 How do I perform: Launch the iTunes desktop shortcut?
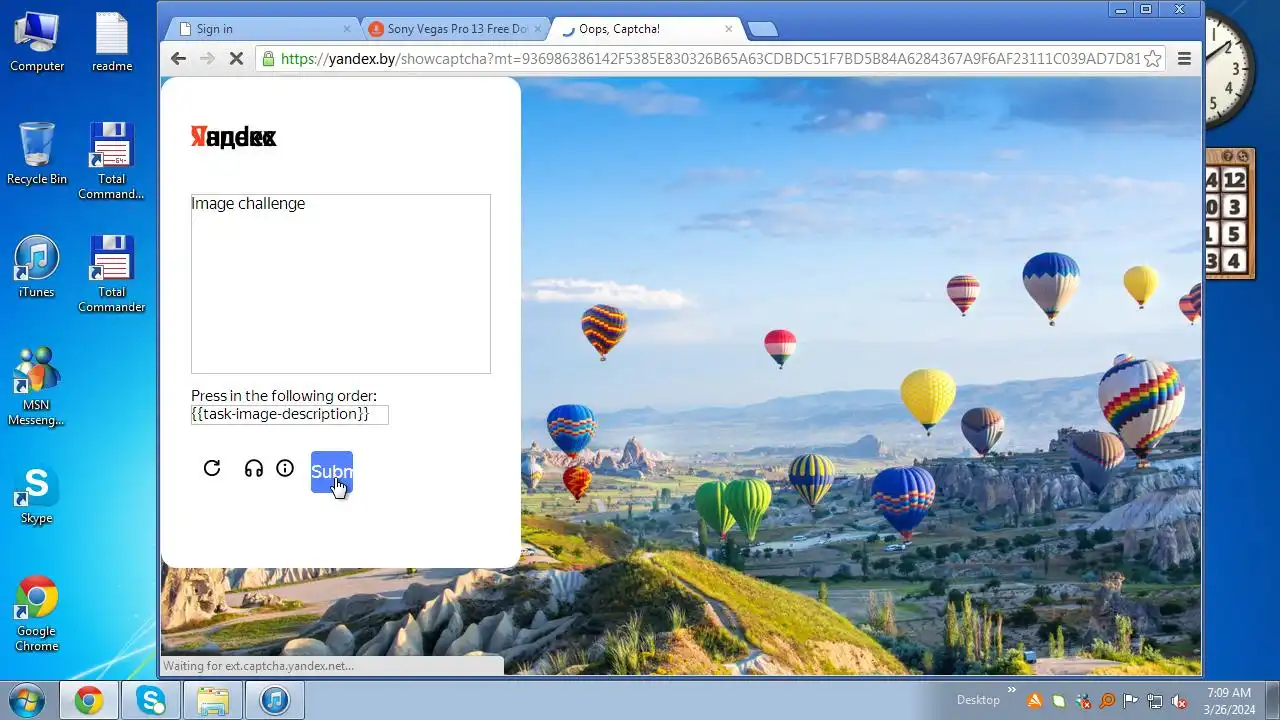tap(37, 267)
